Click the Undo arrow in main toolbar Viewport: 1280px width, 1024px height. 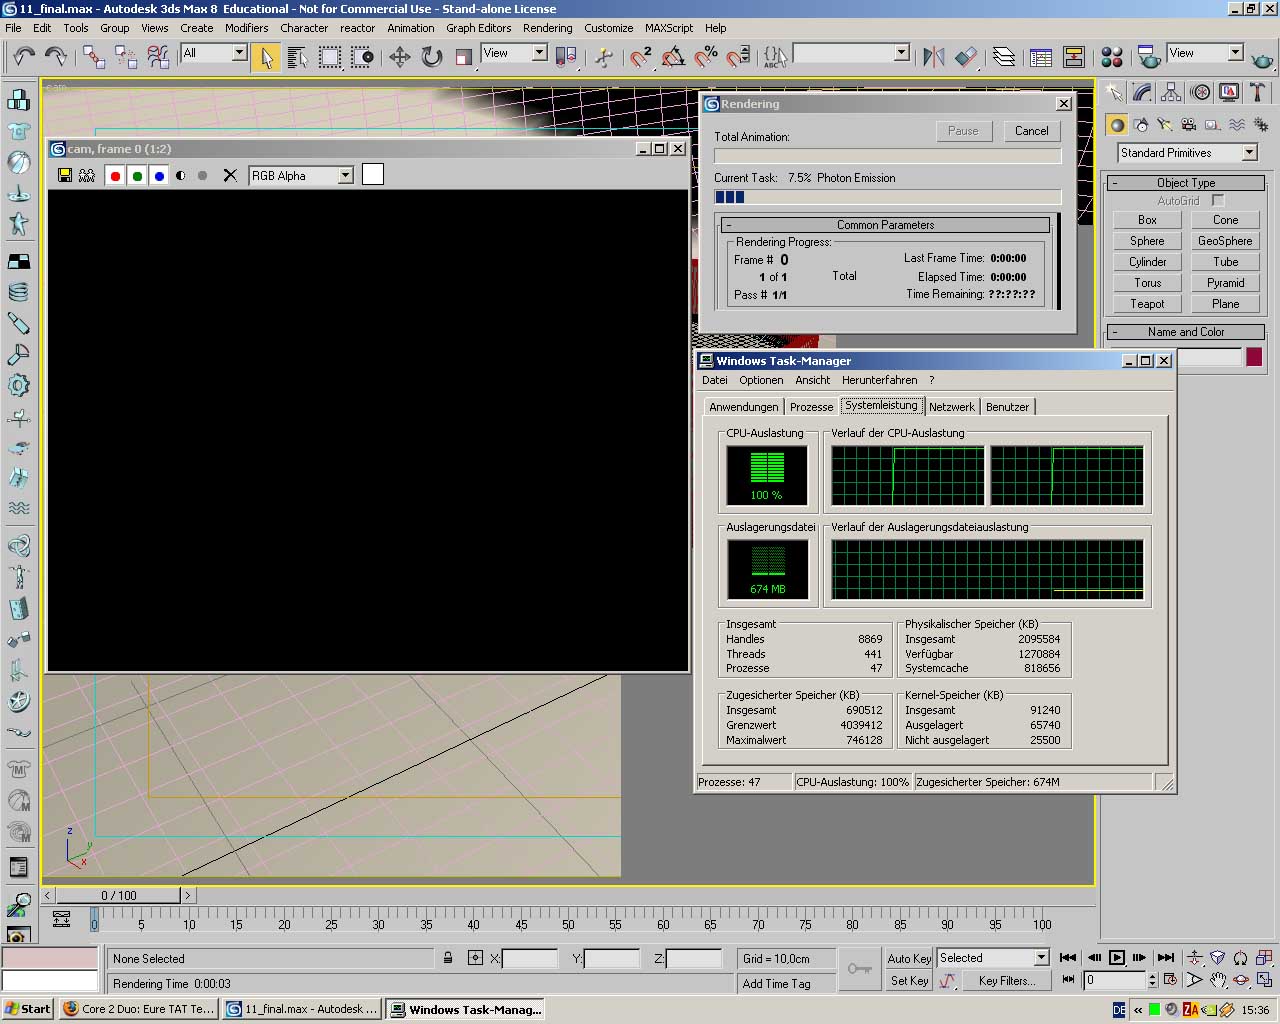click(23, 56)
